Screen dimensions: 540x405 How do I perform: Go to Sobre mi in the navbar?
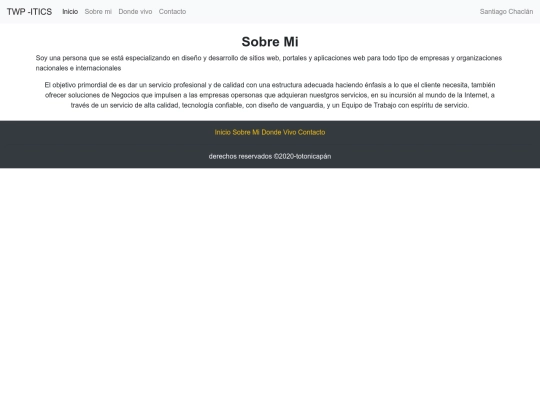[98, 12]
